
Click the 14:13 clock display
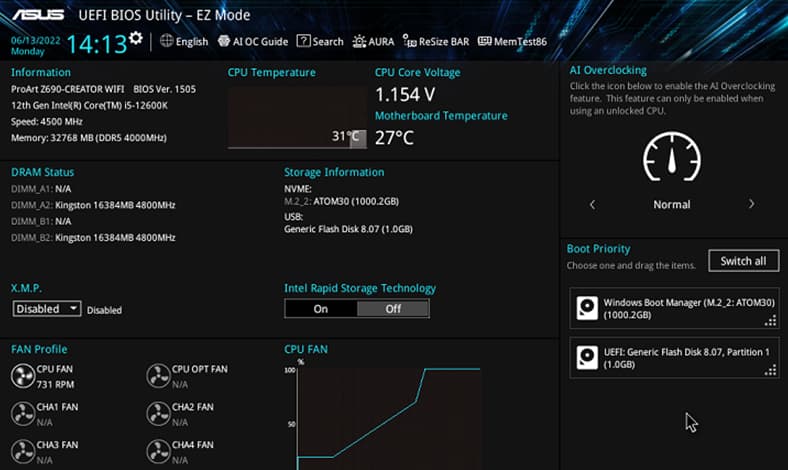pos(97,44)
